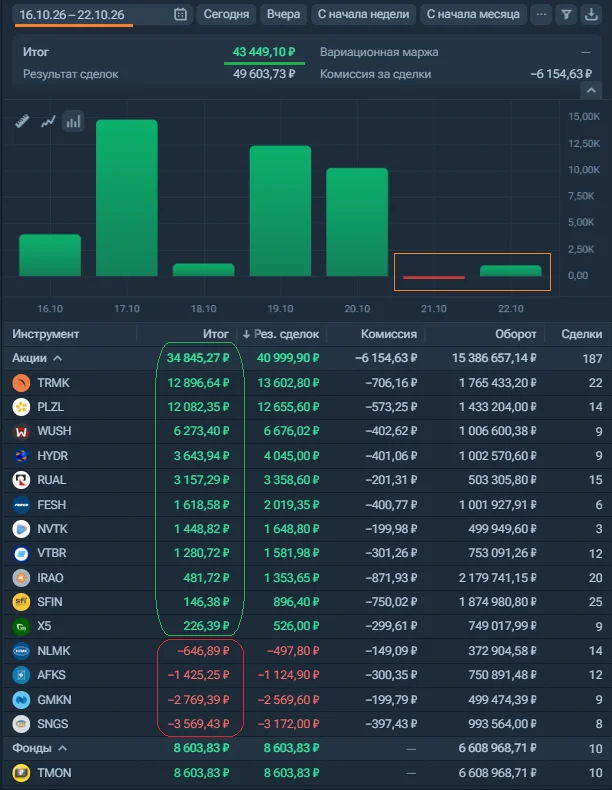Collapse the Акции group
The height and width of the screenshot is (790, 612).
pos(57,358)
